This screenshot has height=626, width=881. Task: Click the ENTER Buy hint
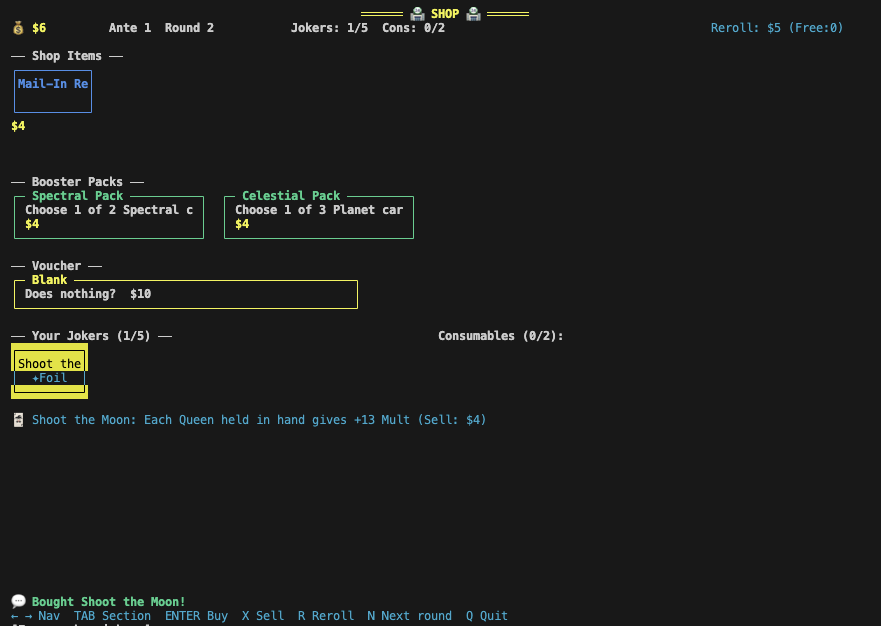point(197,615)
